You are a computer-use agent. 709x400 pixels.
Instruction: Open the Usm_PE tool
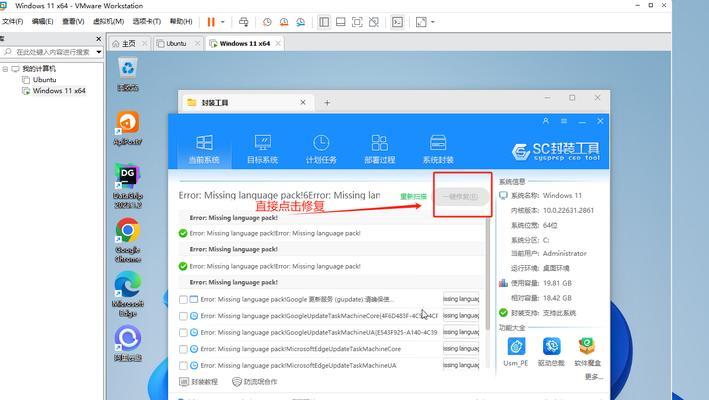(x=515, y=351)
